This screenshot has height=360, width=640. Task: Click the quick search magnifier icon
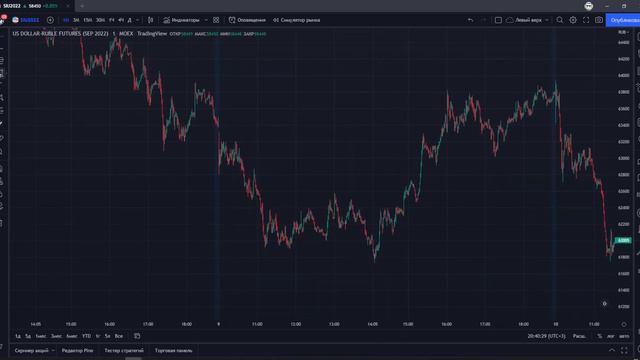click(x=560, y=20)
